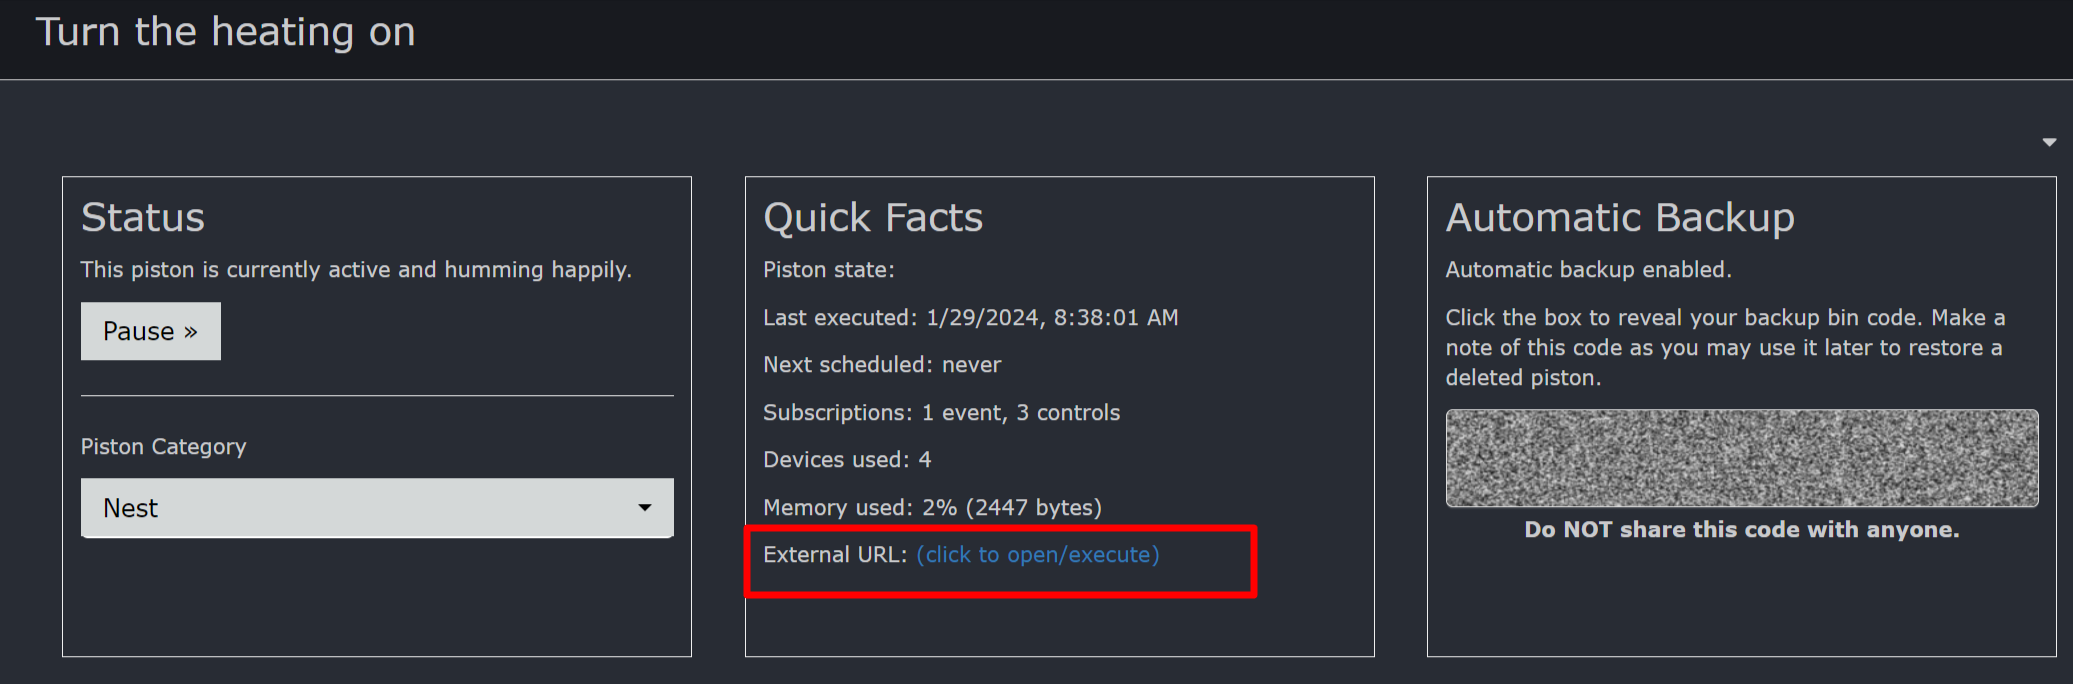Click the Last executed timestamp line

970,318
